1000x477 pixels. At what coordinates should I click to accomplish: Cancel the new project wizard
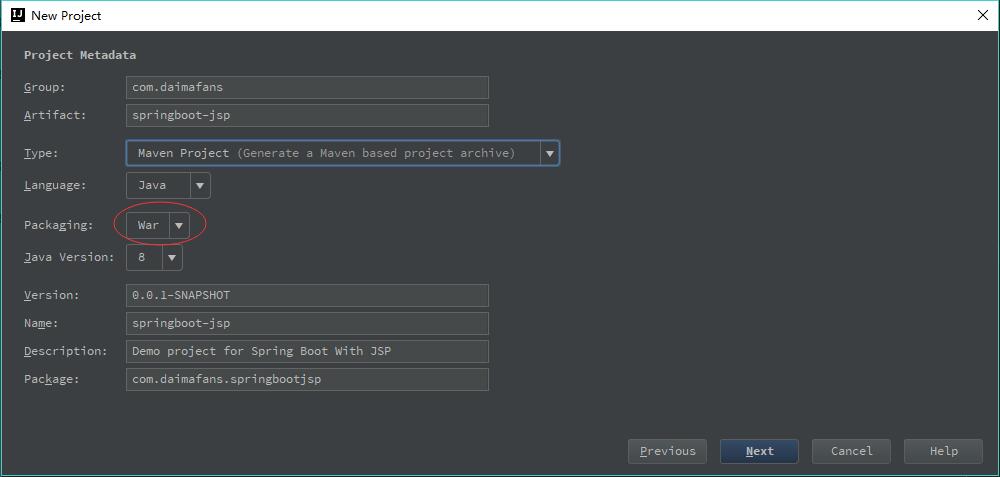[x=851, y=451]
